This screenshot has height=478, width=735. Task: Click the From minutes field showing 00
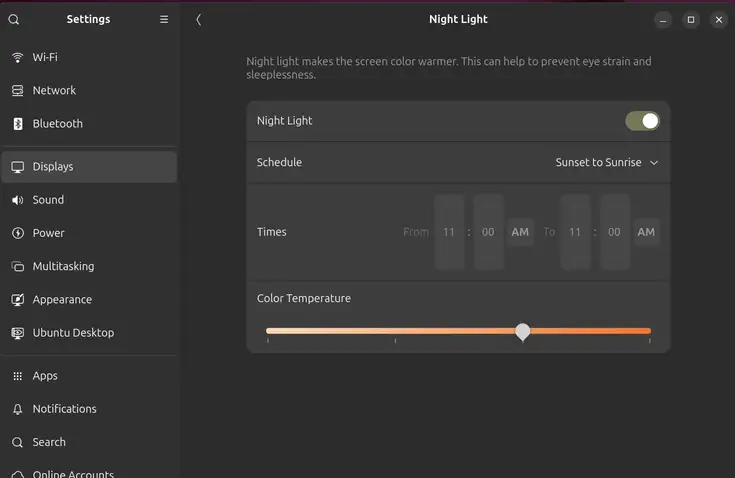tap(488, 232)
